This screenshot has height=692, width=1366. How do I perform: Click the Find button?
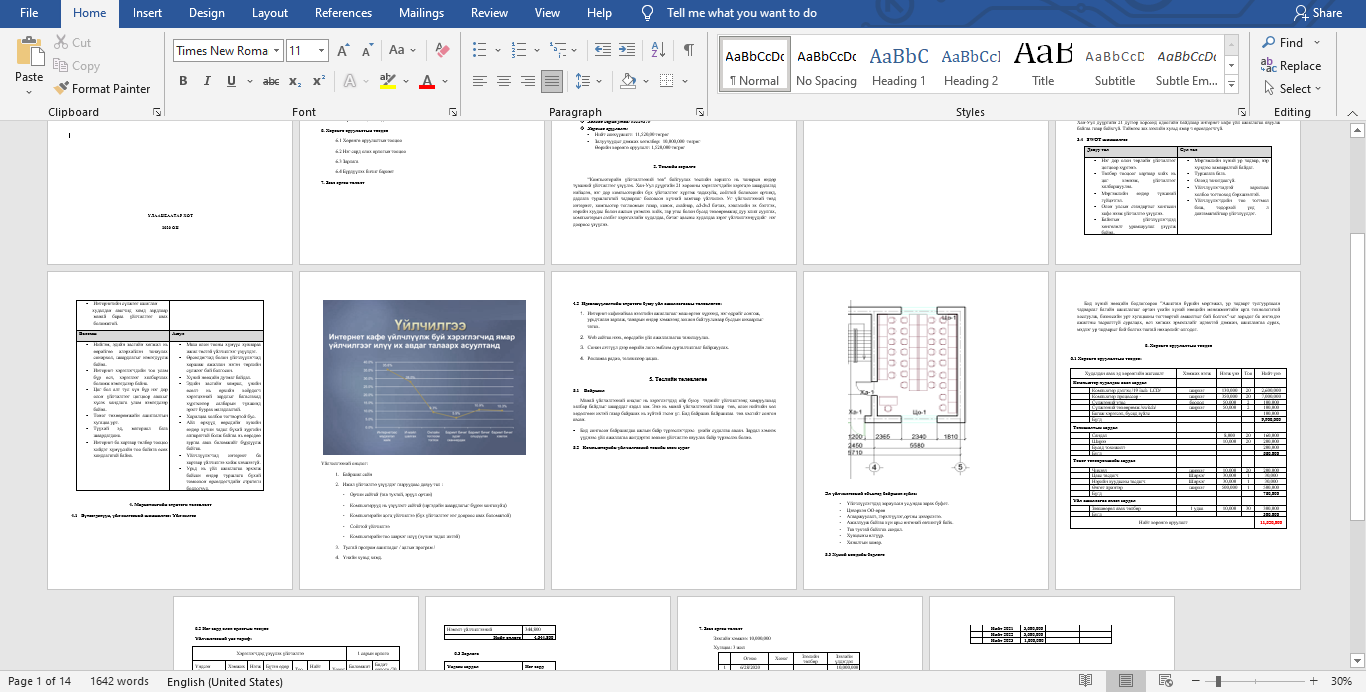(x=1283, y=43)
